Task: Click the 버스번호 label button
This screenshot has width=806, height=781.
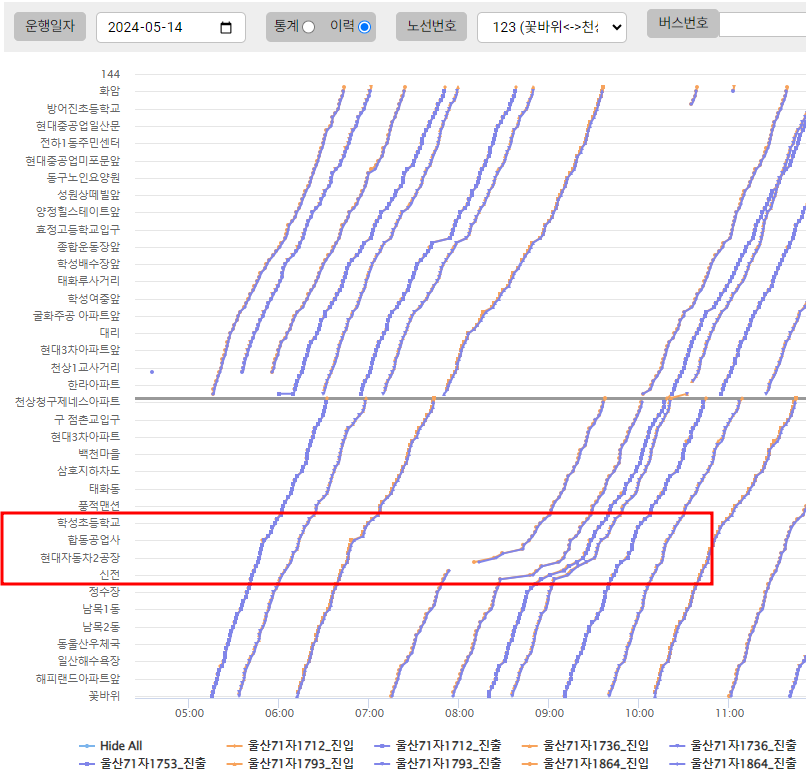Action: click(682, 23)
